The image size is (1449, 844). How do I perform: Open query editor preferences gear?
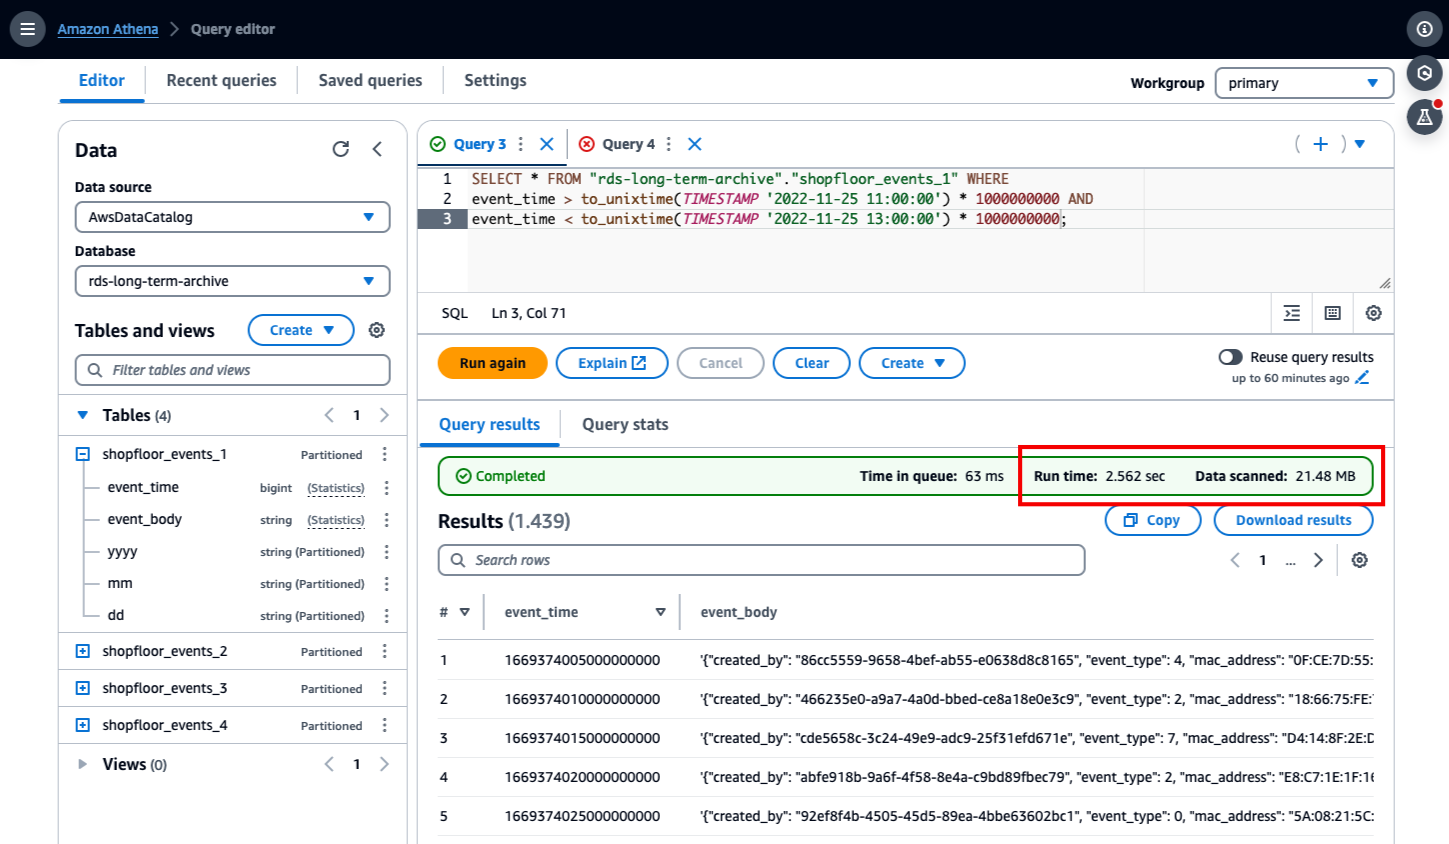coord(1374,313)
